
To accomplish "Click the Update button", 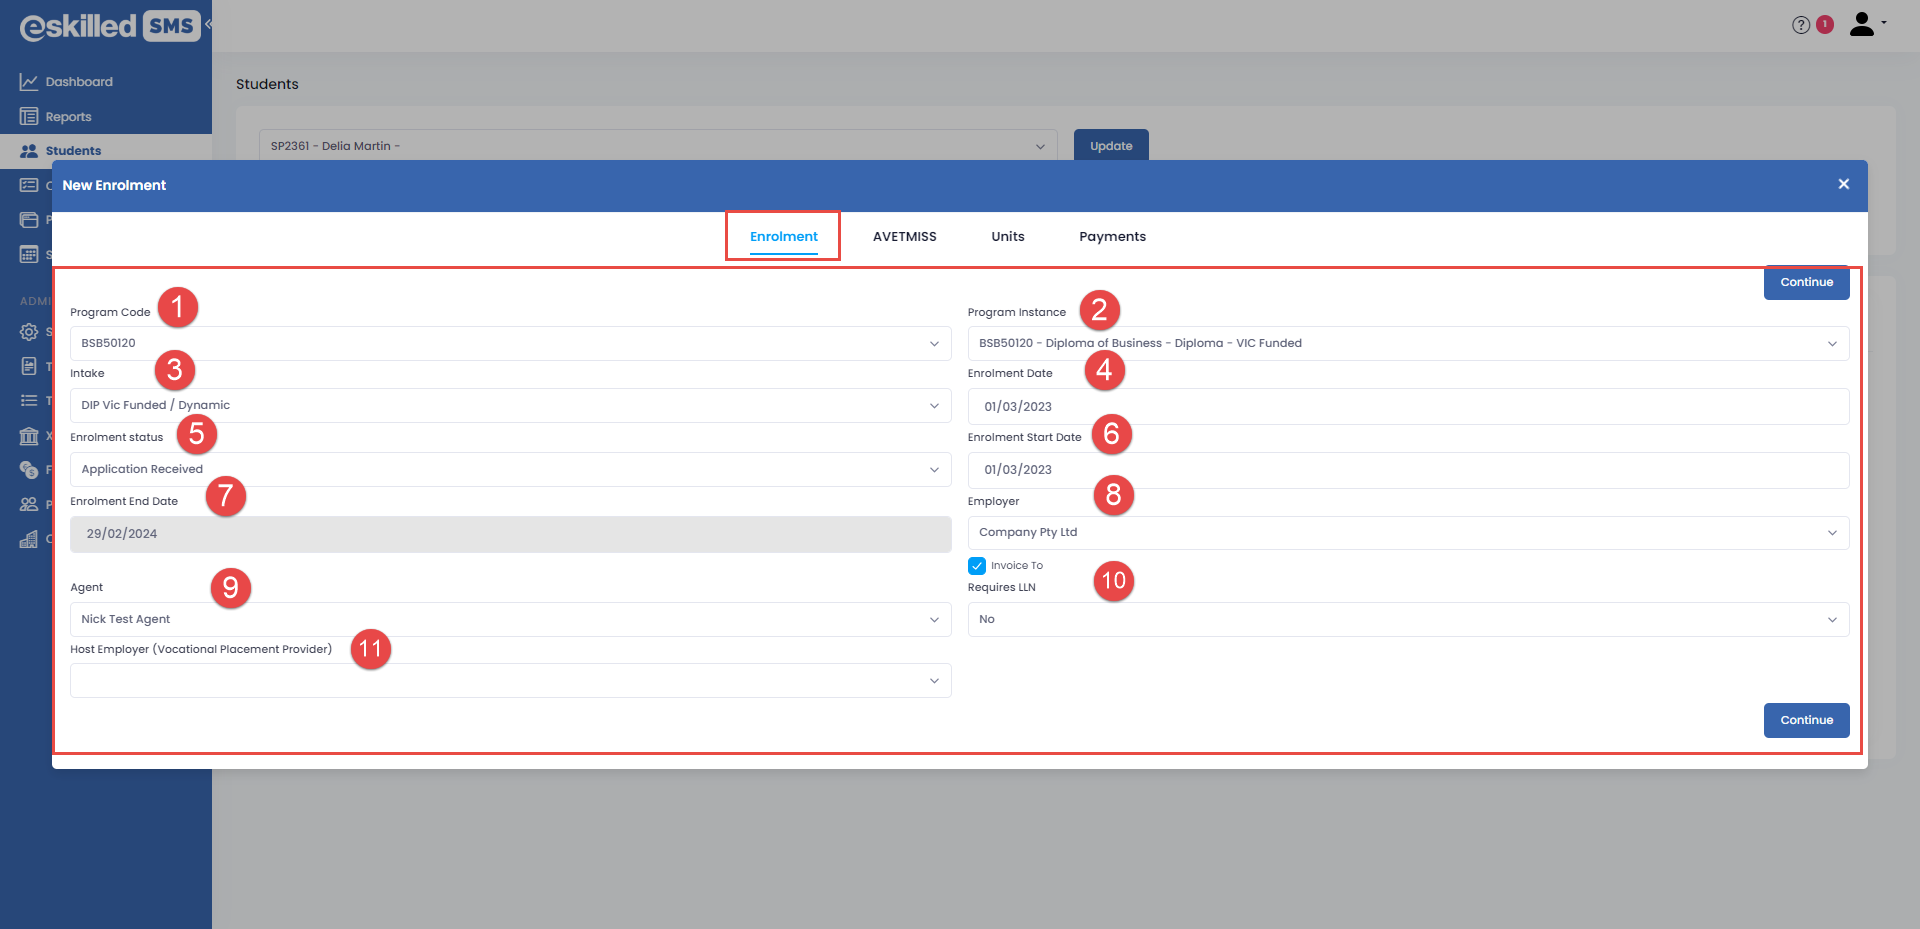I will [x=1111, y=146].
